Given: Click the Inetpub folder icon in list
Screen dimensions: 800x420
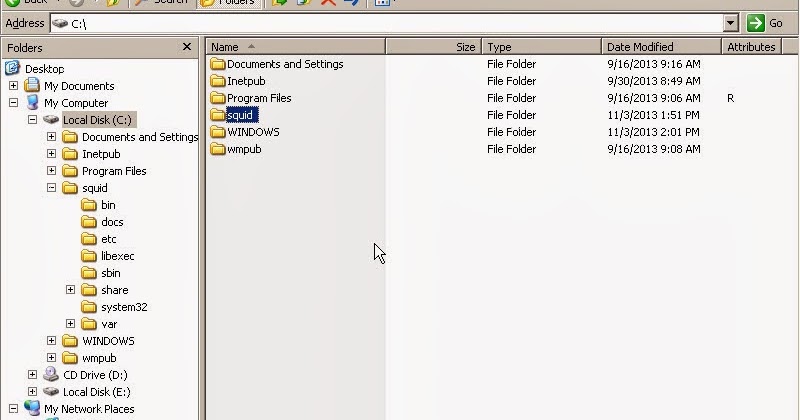Looking at the screenshot, I should click(218, 81).
